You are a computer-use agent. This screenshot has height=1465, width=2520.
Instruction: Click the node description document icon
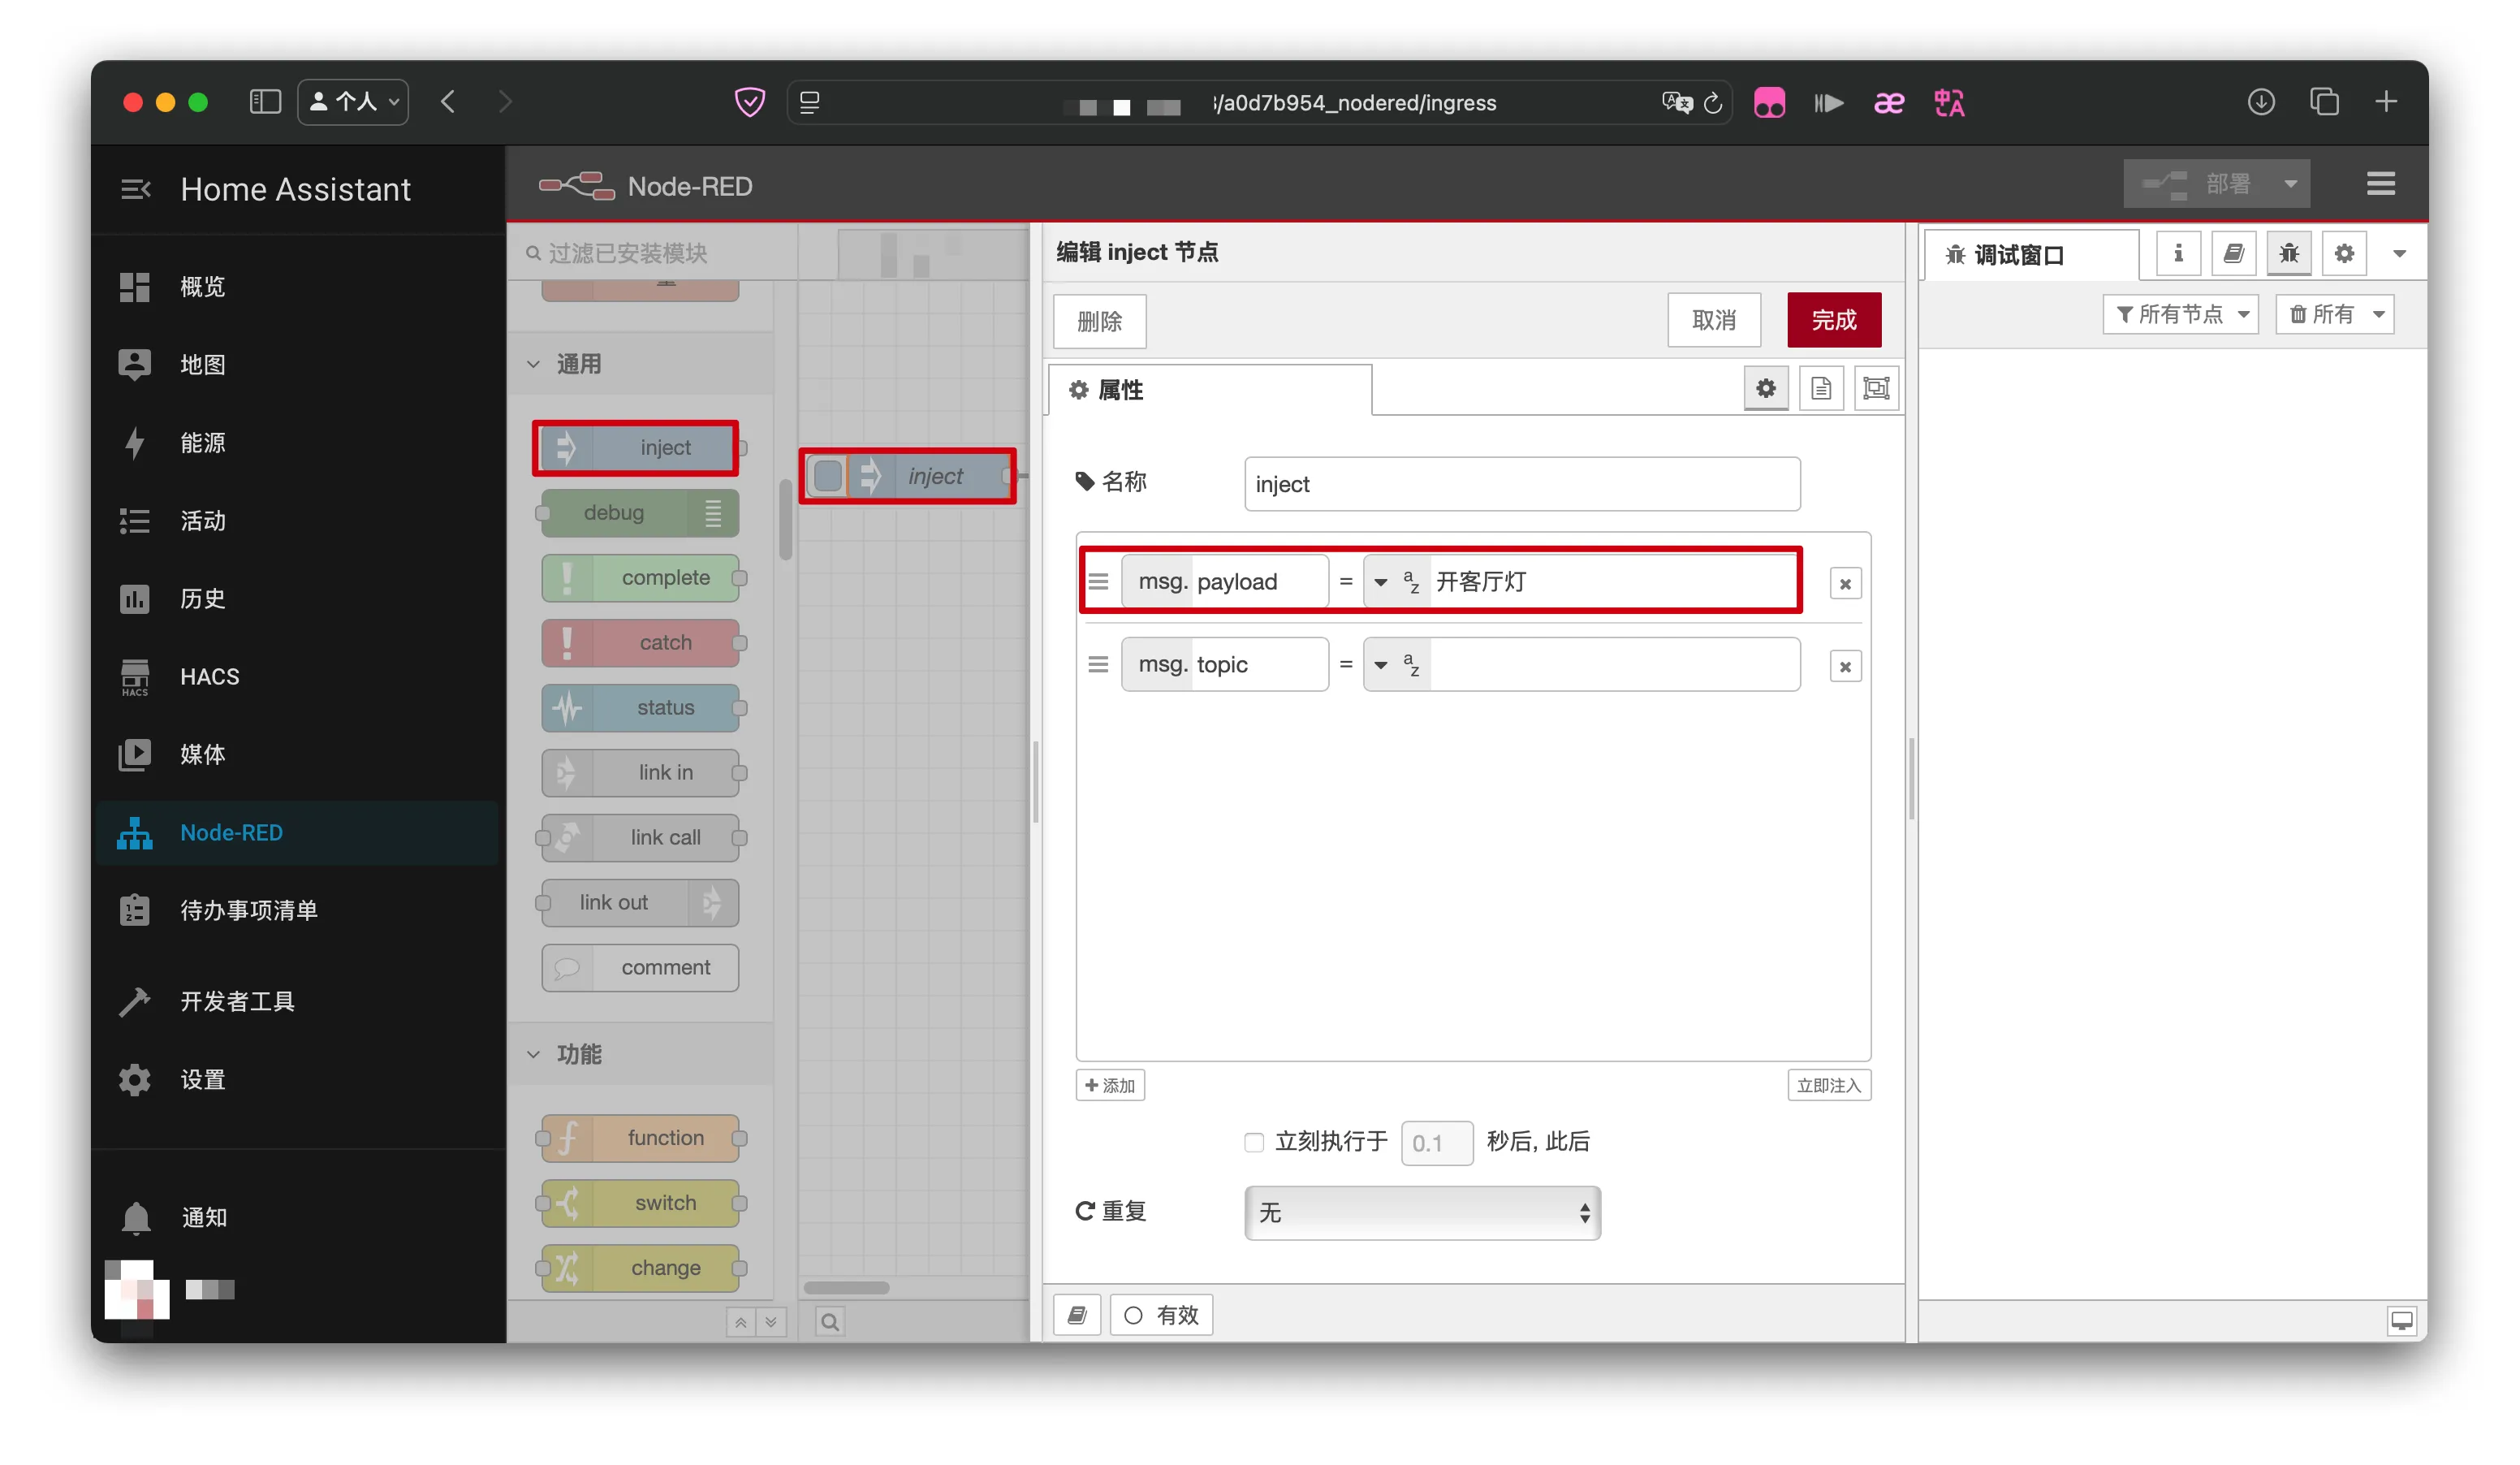pyautogui.click(x=1820, y=389)
